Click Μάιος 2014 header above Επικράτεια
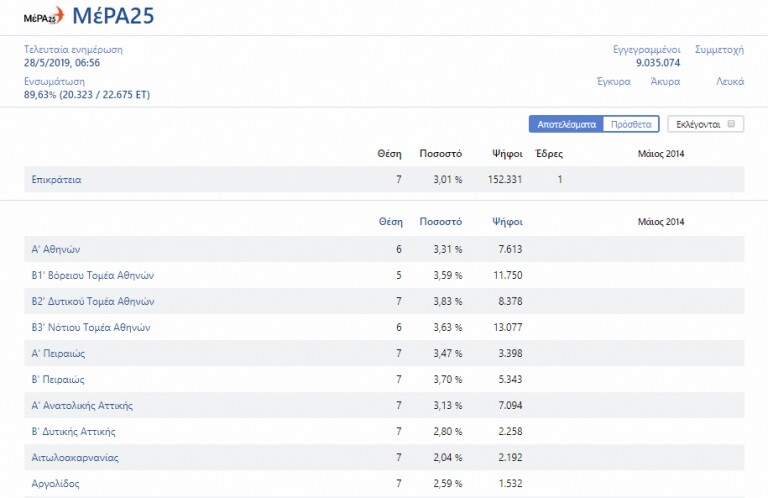This screenshot has width=768, height=498. 661,154
